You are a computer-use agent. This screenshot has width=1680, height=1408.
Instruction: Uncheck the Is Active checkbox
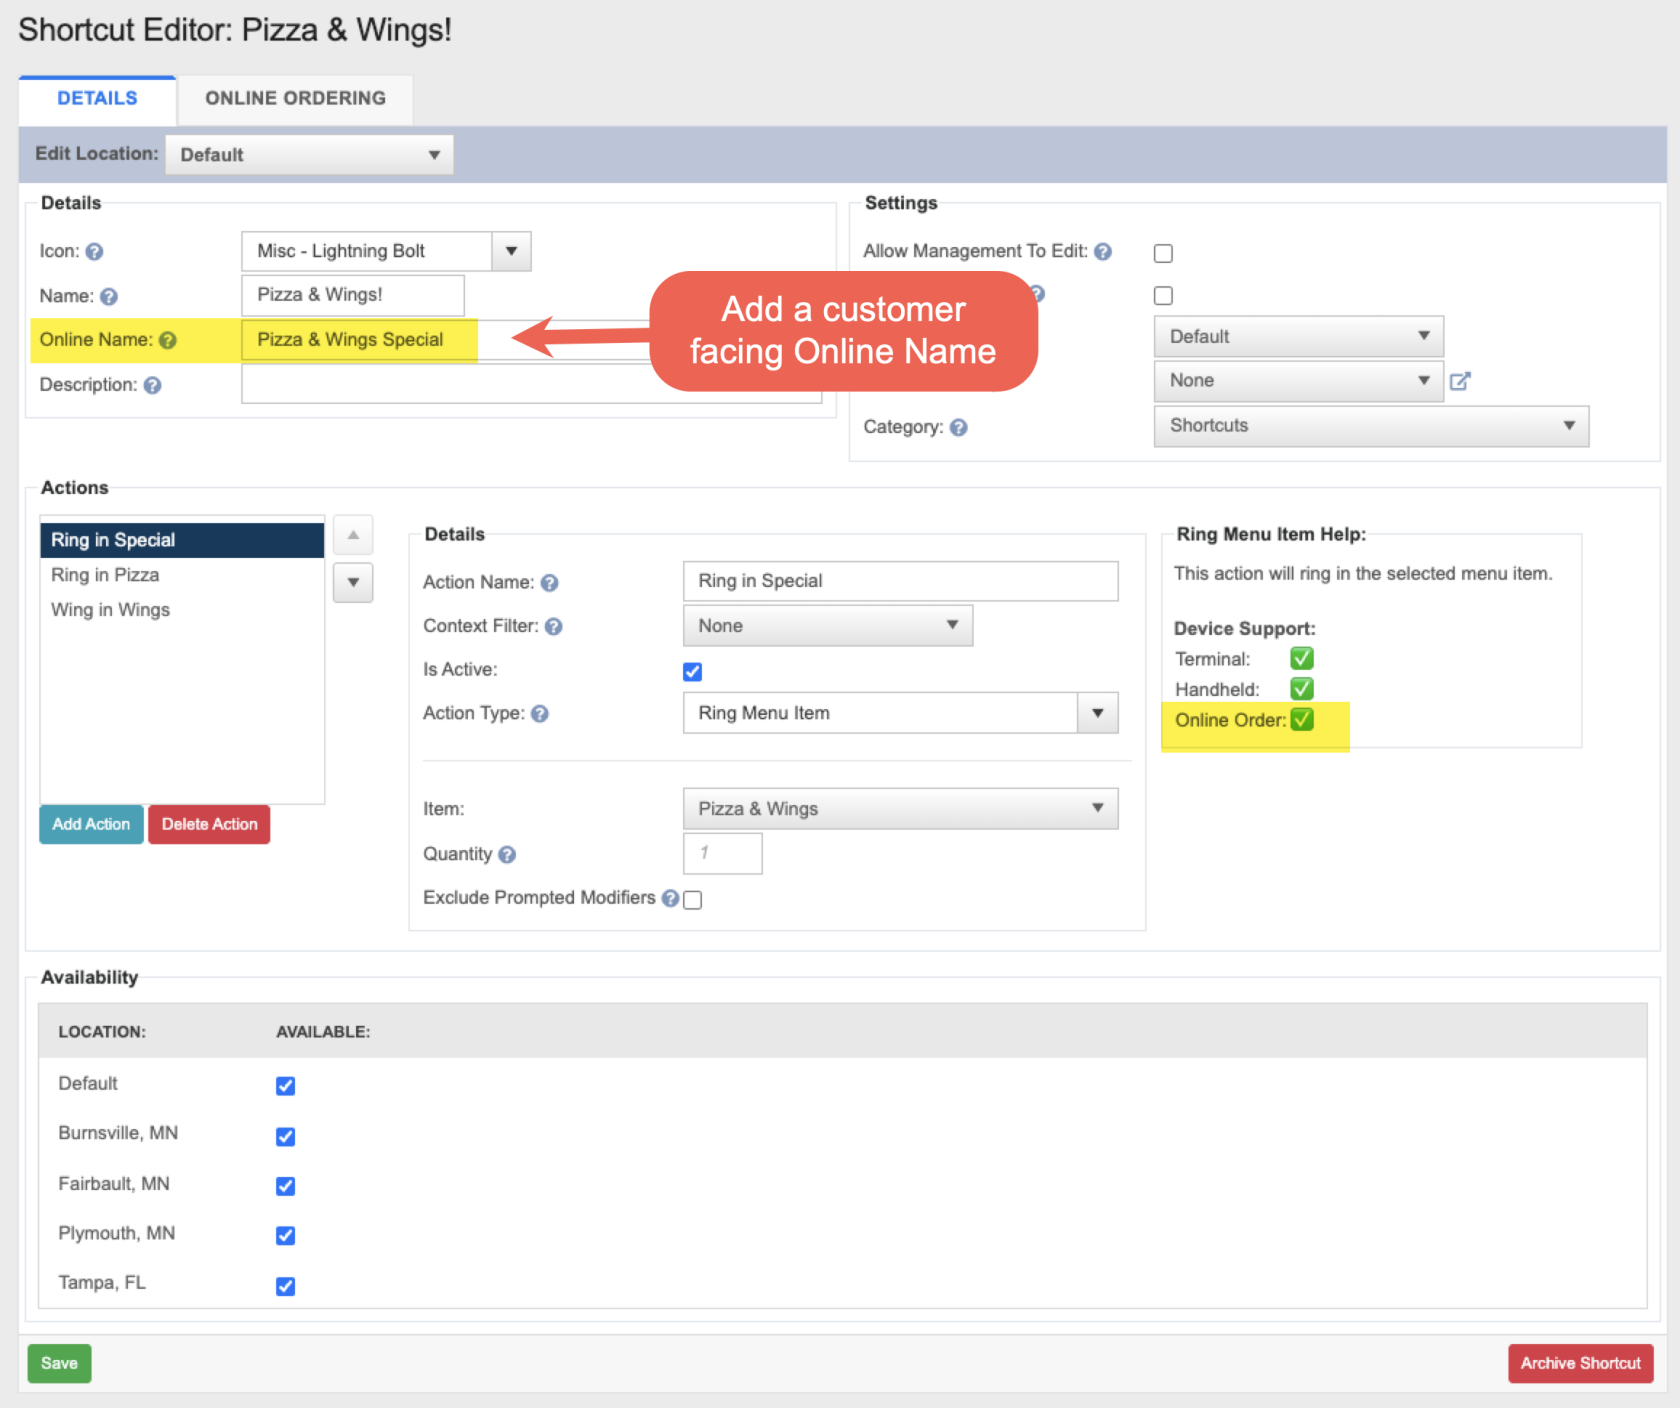point(692,671)
